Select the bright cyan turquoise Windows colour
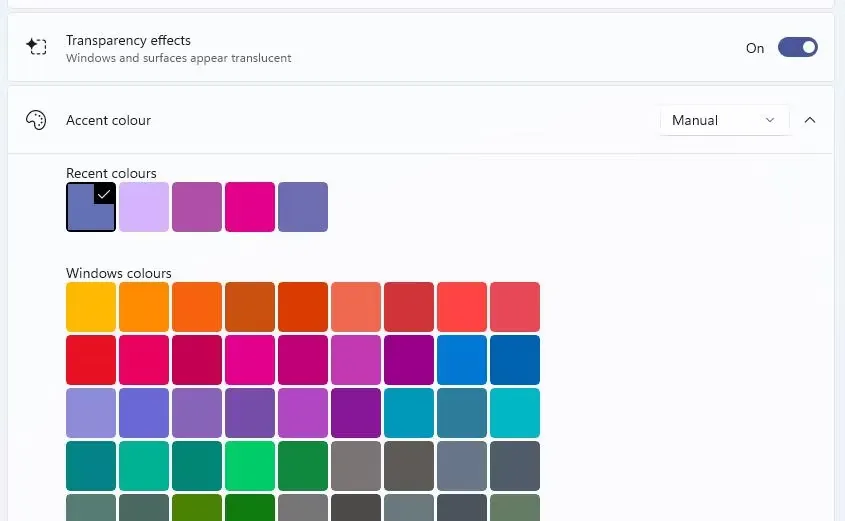 tap(515, 413)
